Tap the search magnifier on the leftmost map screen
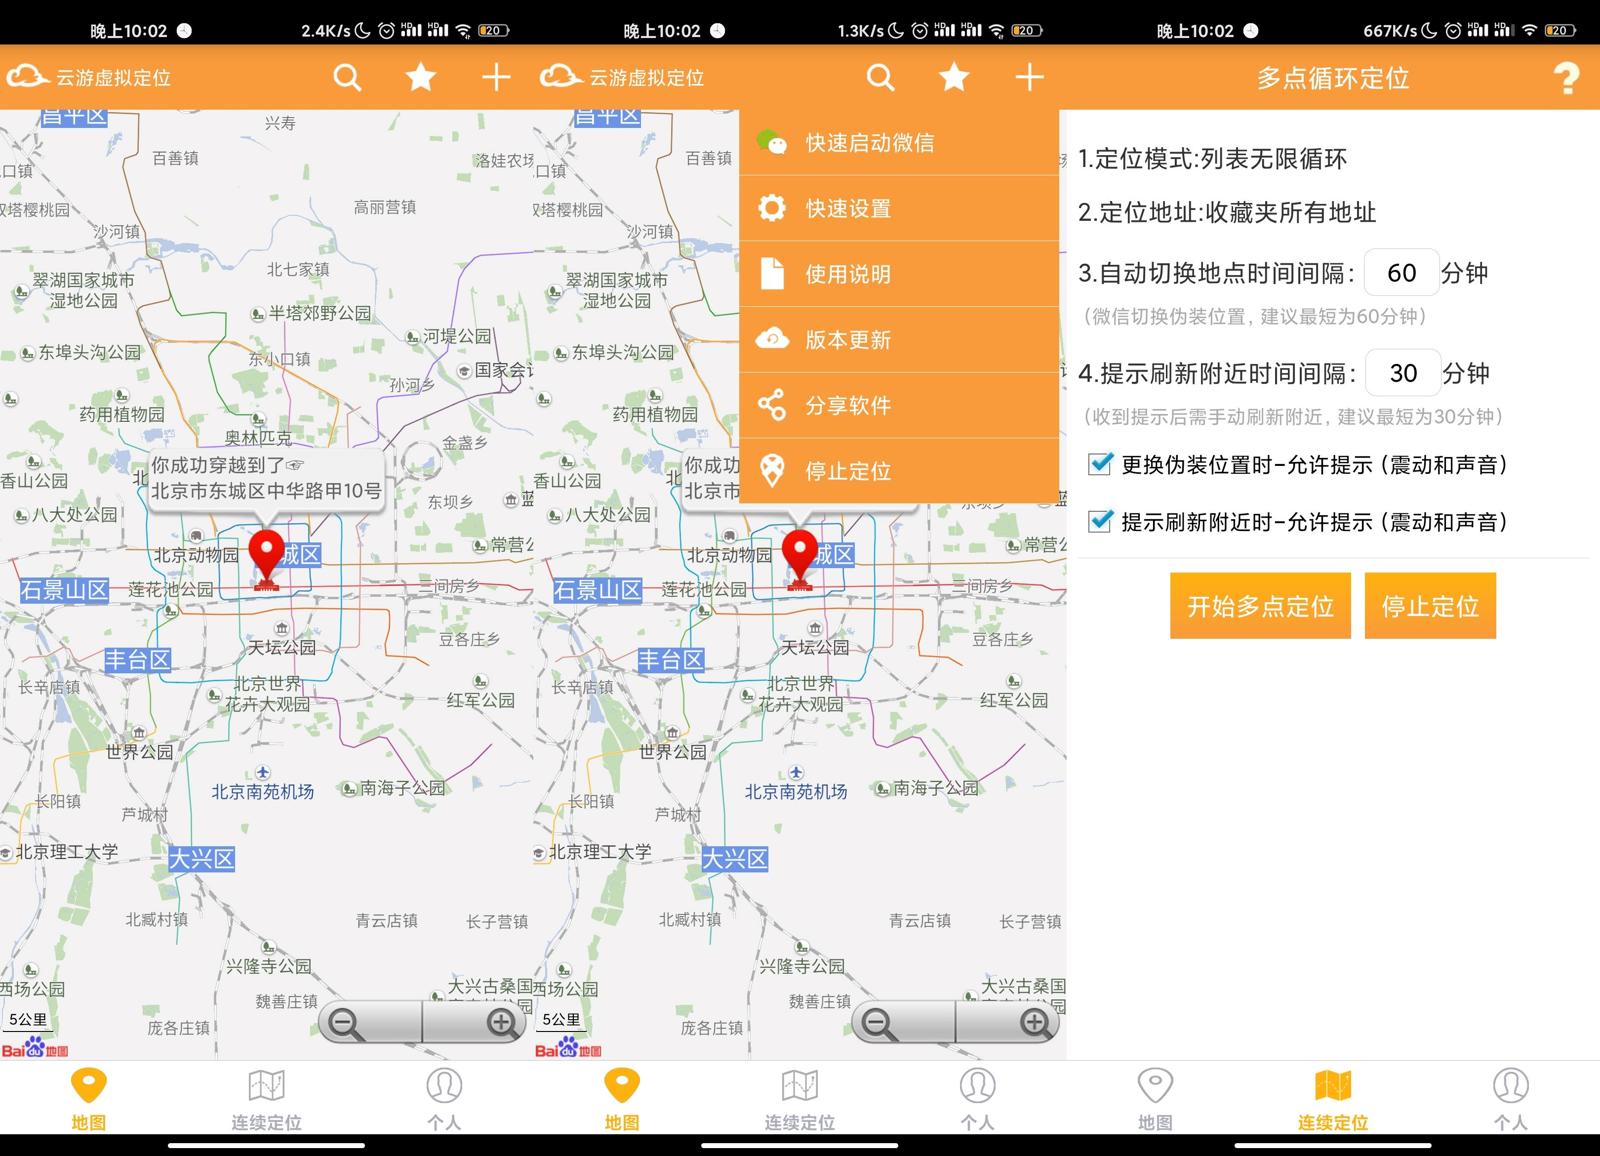This screenshot has width=1600, height=1156. (x=347, y=78)
